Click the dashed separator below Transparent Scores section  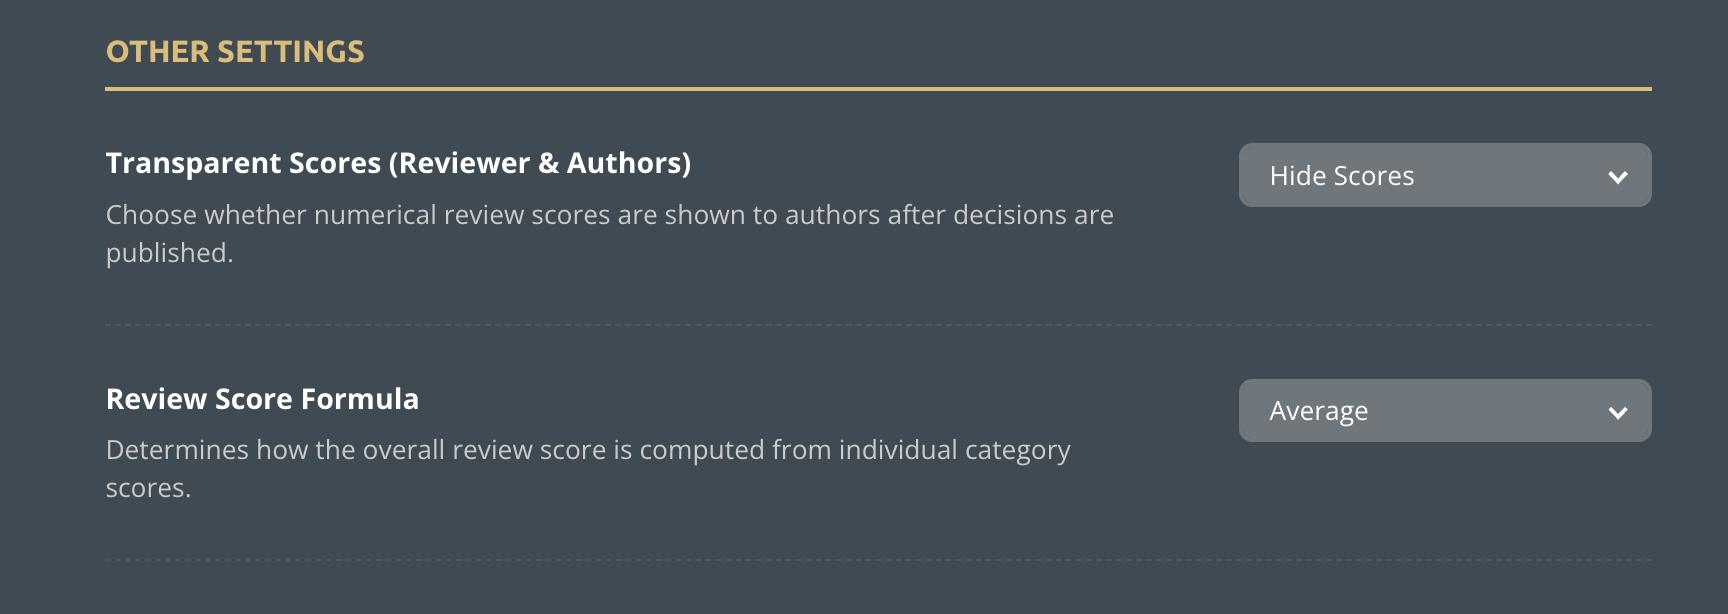point(878,325)
